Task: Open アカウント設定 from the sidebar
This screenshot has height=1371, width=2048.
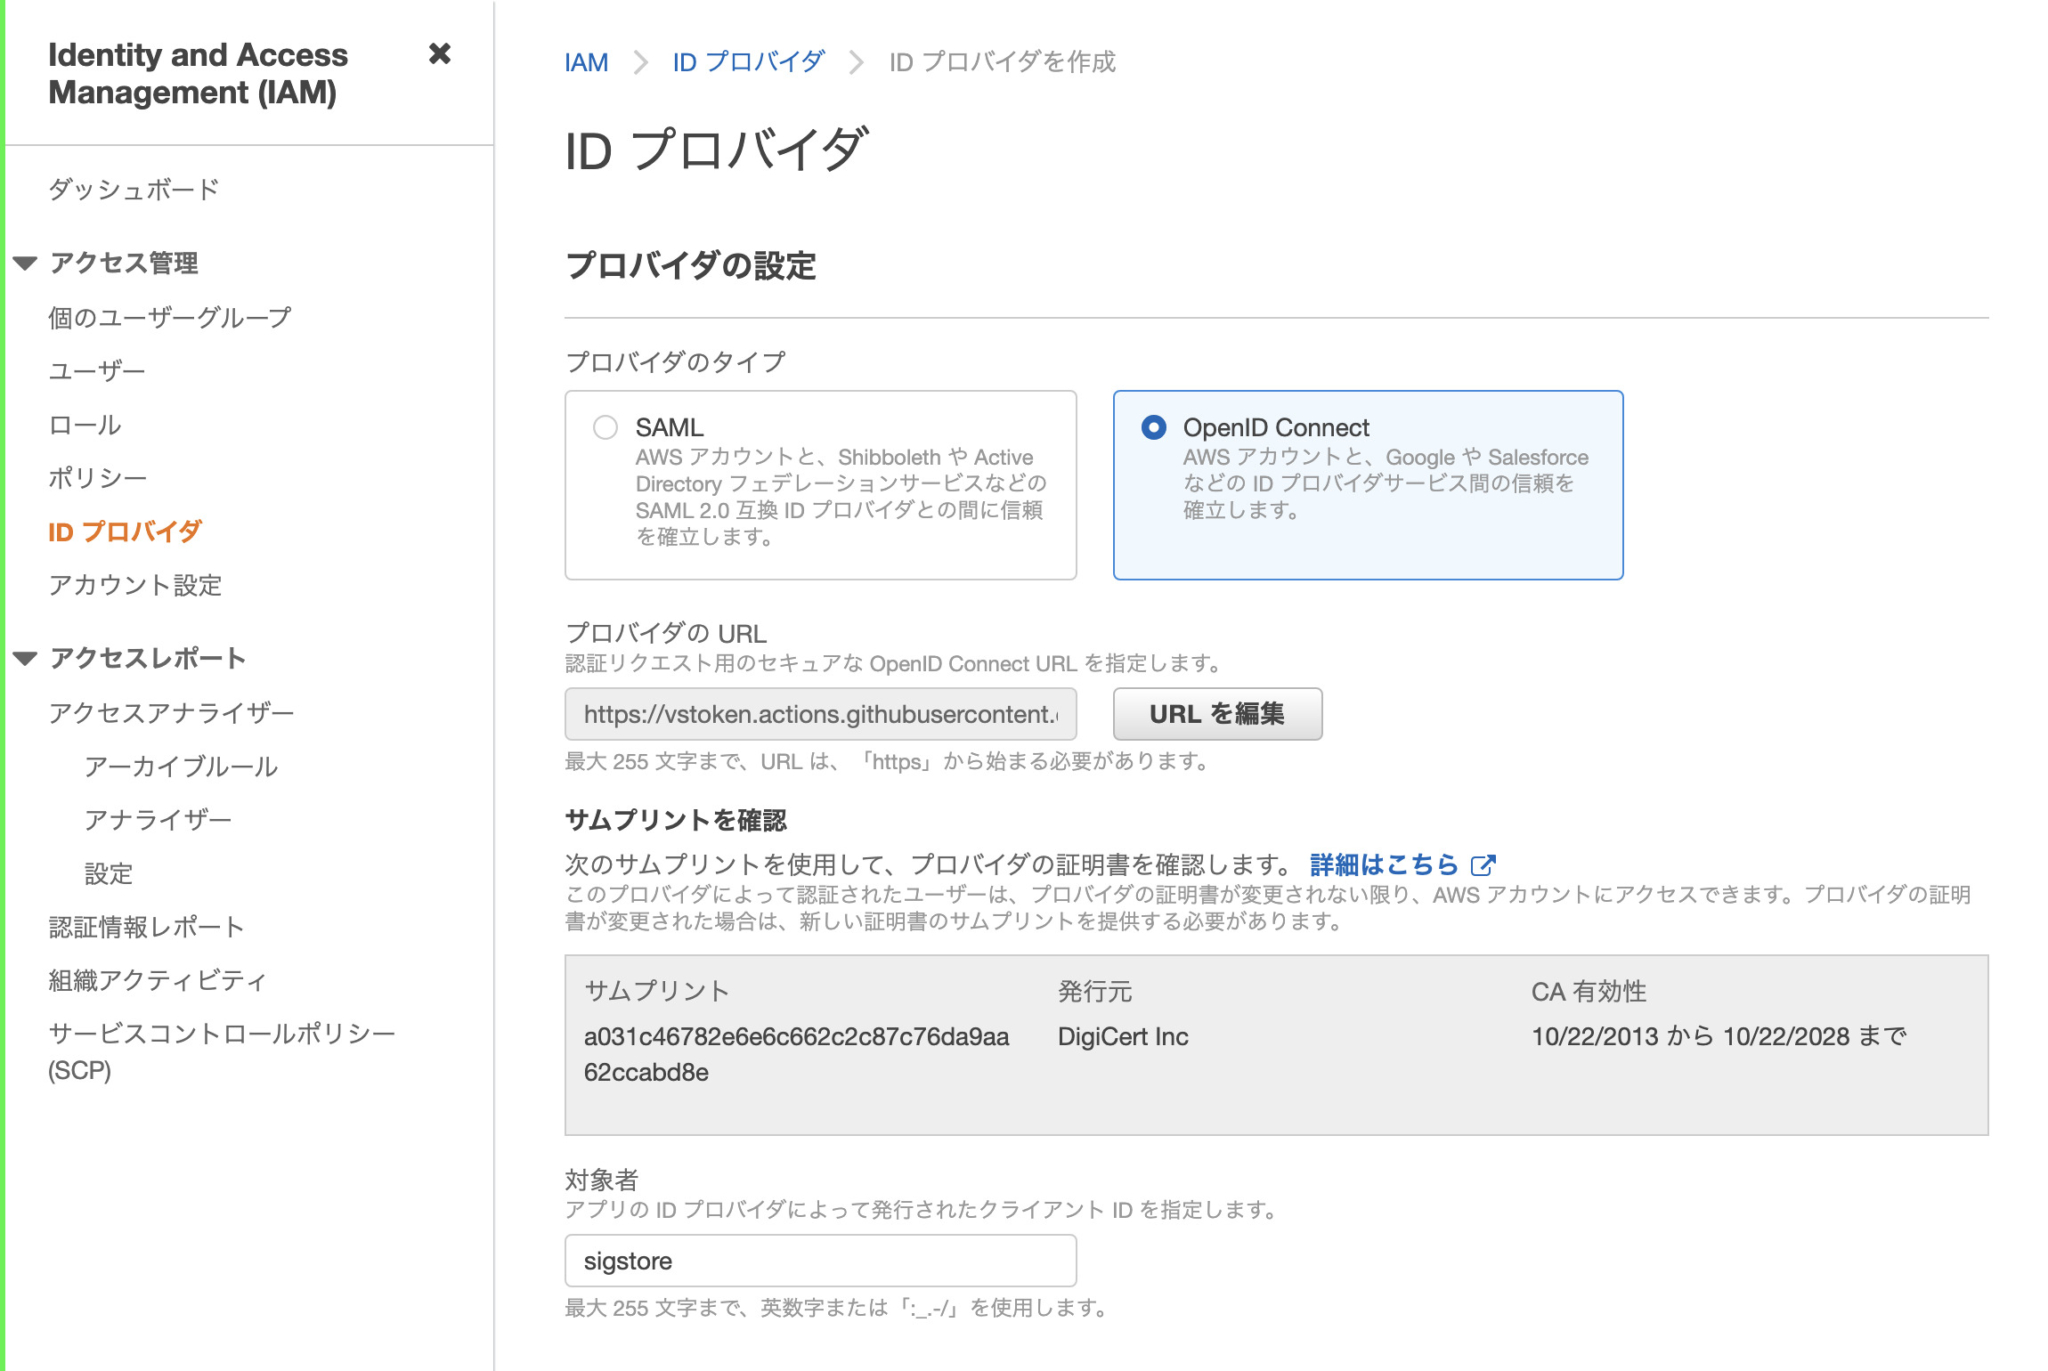Action: tap(135, 585)
